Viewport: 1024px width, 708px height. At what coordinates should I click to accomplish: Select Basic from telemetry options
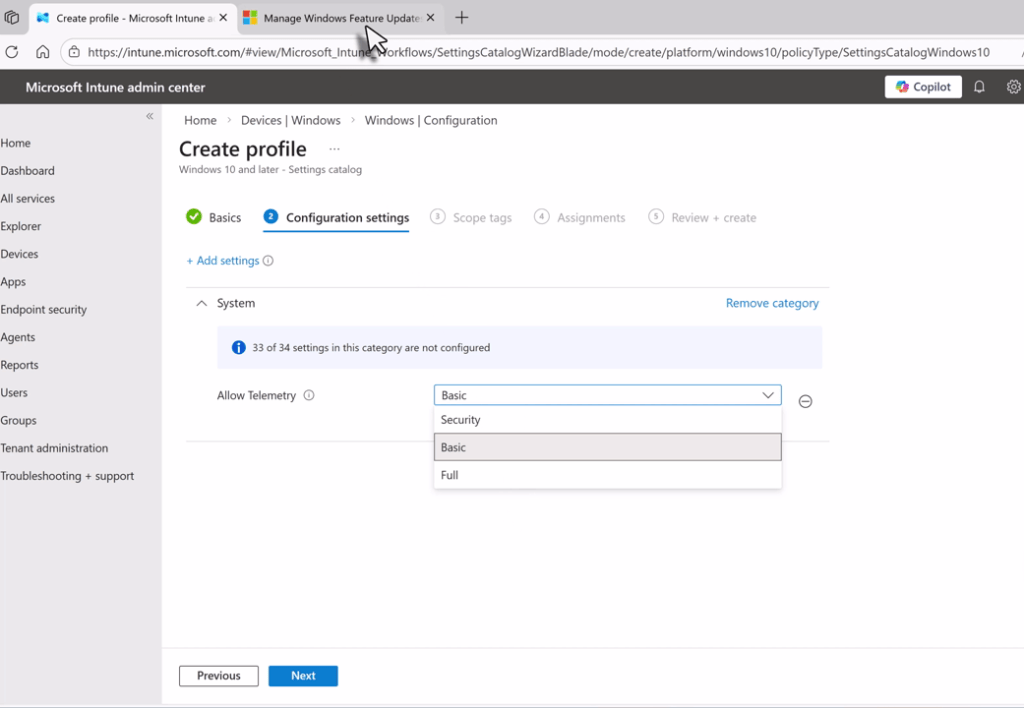pos(607,447)
